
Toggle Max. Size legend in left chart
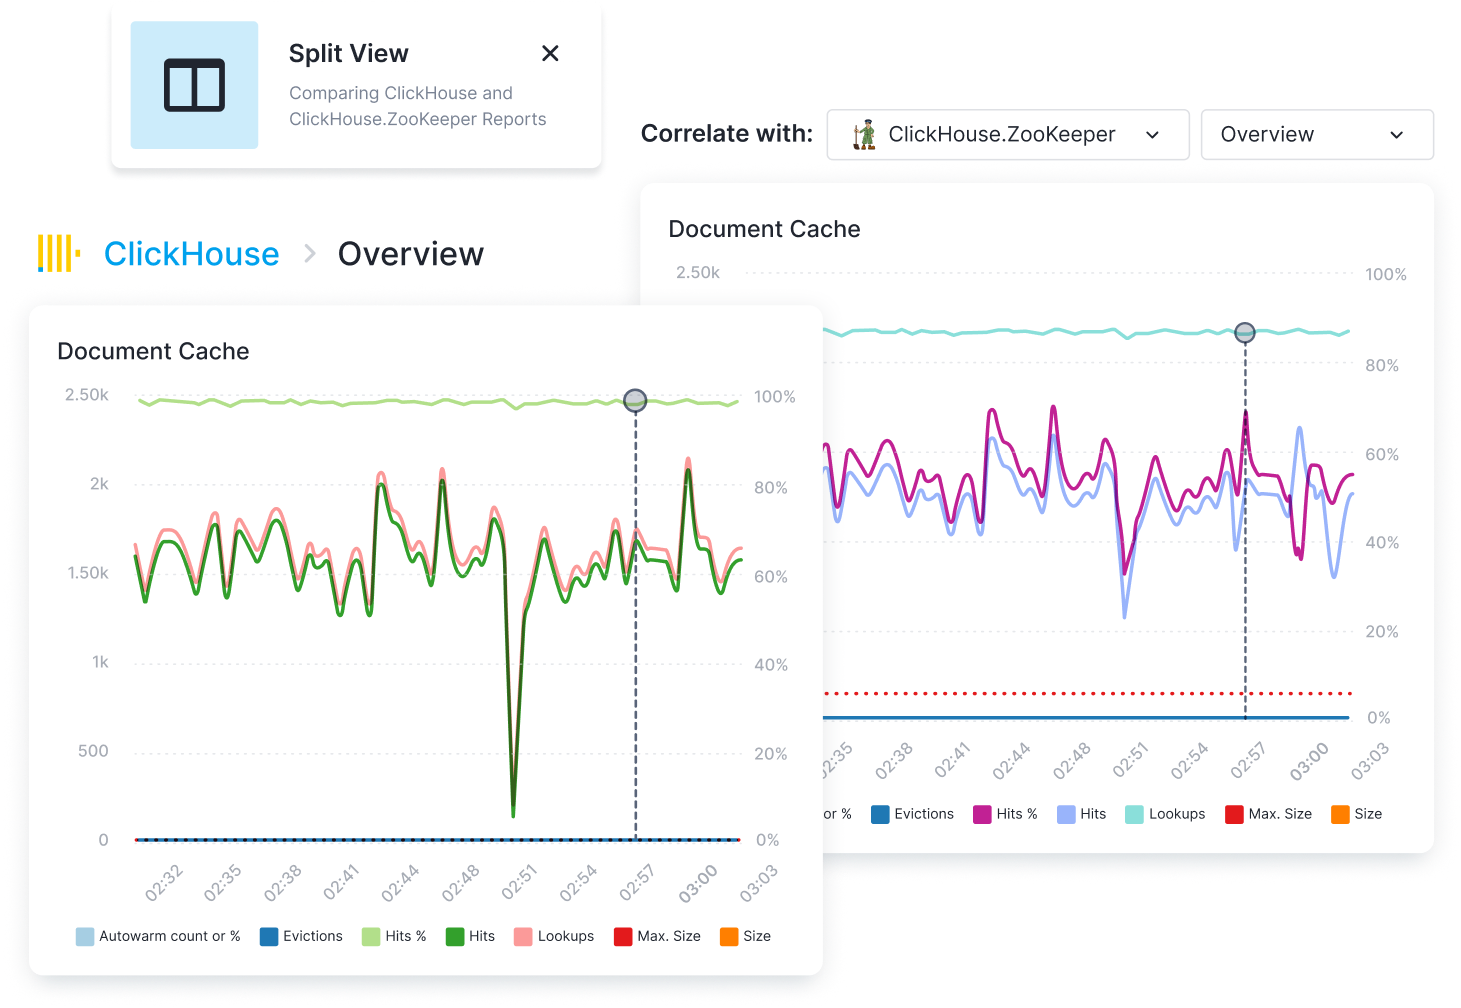657,936
